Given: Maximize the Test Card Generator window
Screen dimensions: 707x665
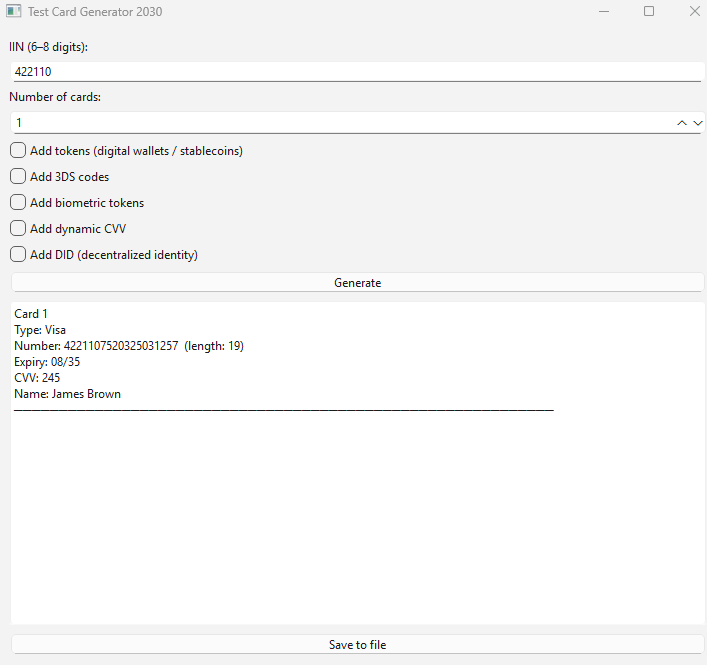Looking at the screenshot, I should [649, 12].
